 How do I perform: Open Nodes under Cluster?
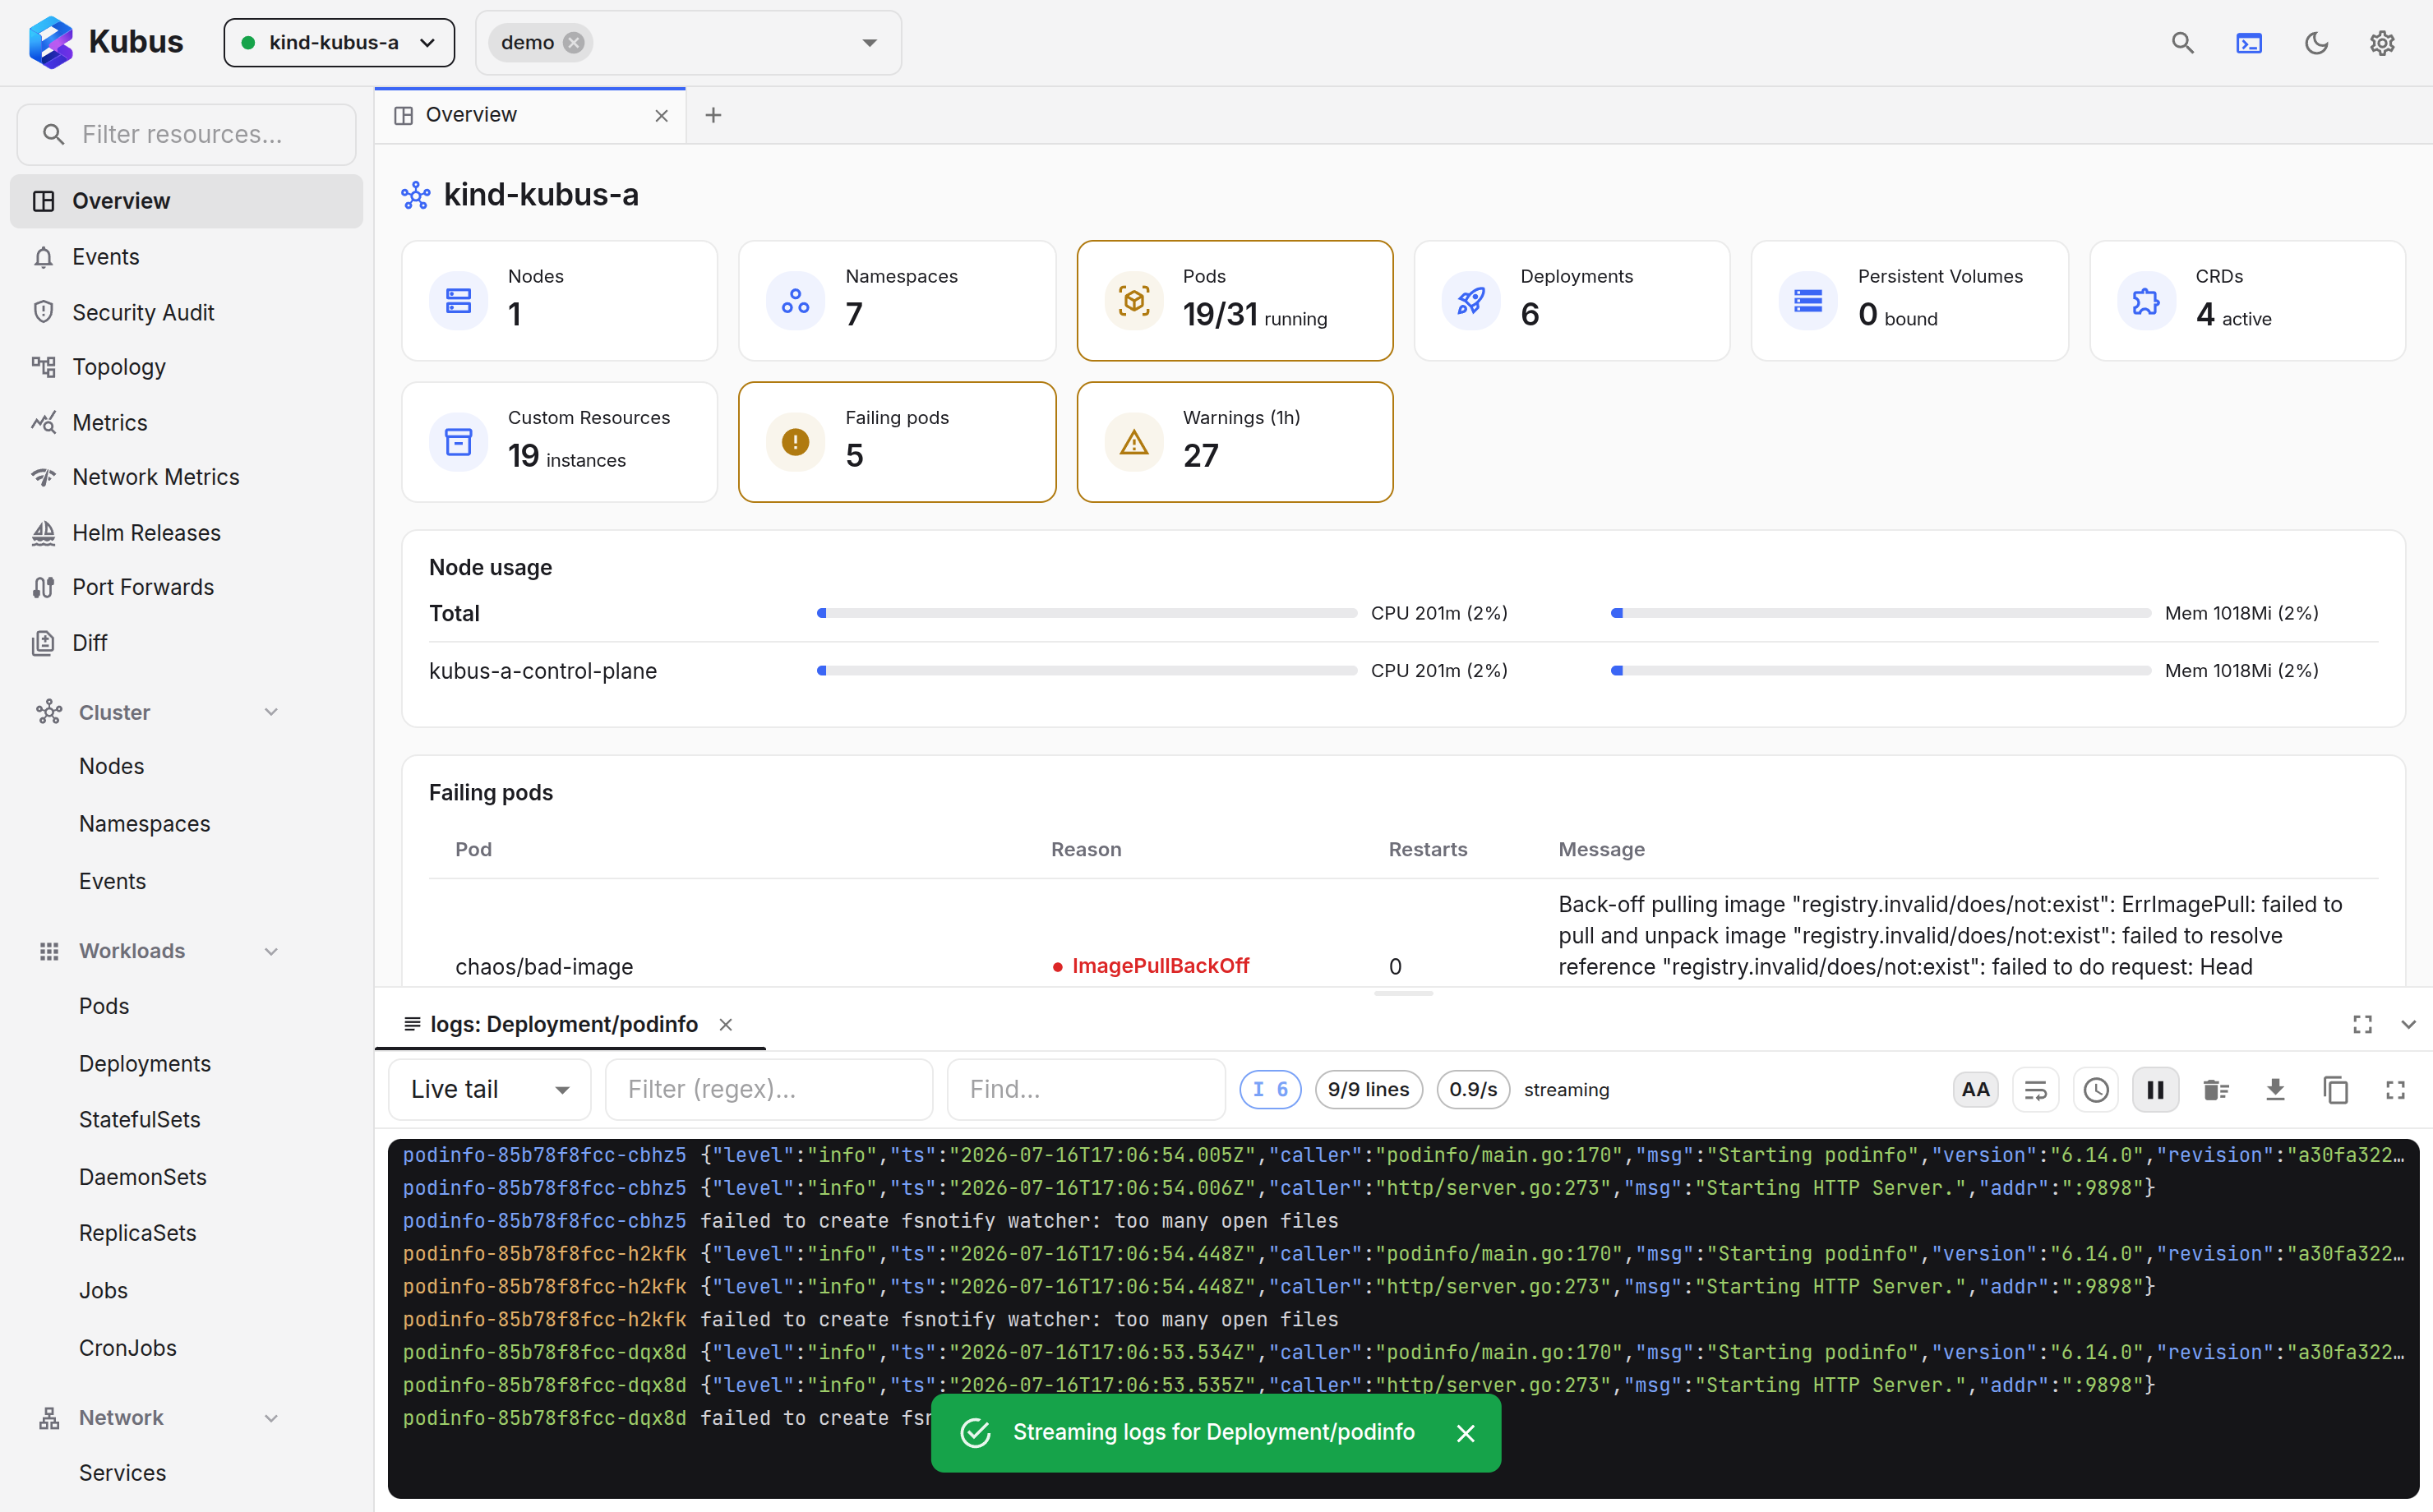click(112, 766)
